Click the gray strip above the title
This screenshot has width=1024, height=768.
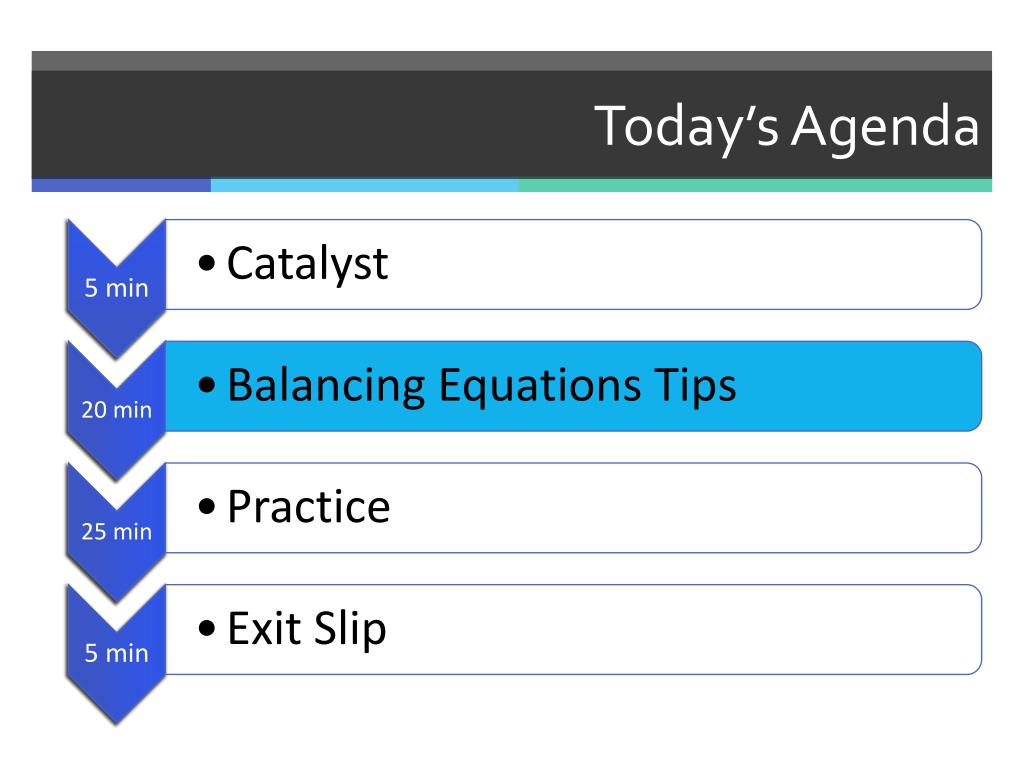click(x=512, y=61)
